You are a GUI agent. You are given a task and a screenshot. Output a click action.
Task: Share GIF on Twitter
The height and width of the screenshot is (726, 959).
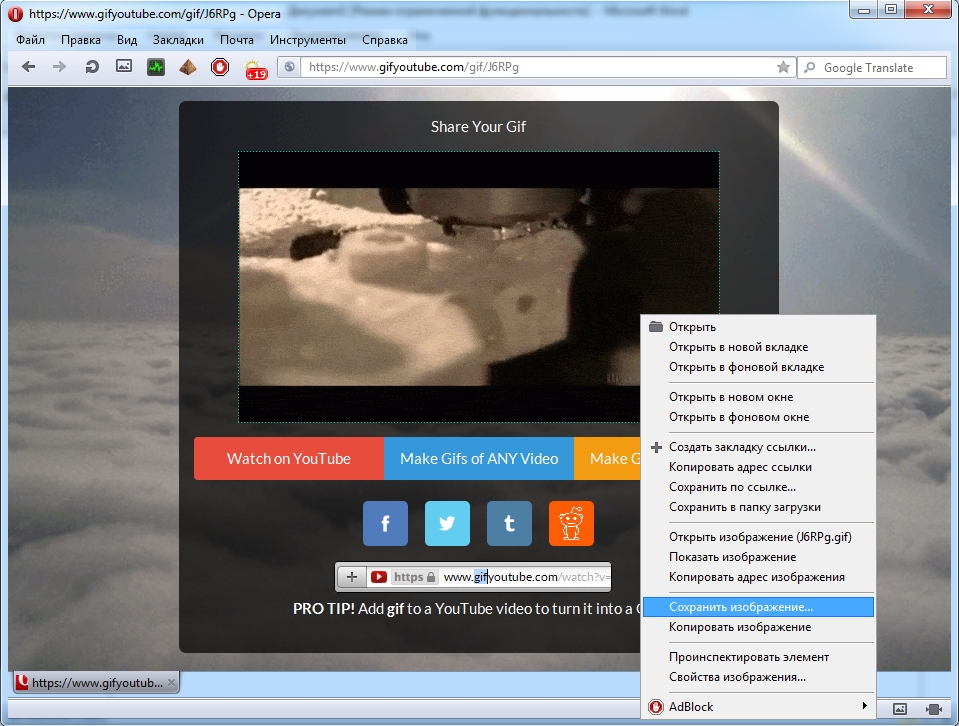coord(447,523)
